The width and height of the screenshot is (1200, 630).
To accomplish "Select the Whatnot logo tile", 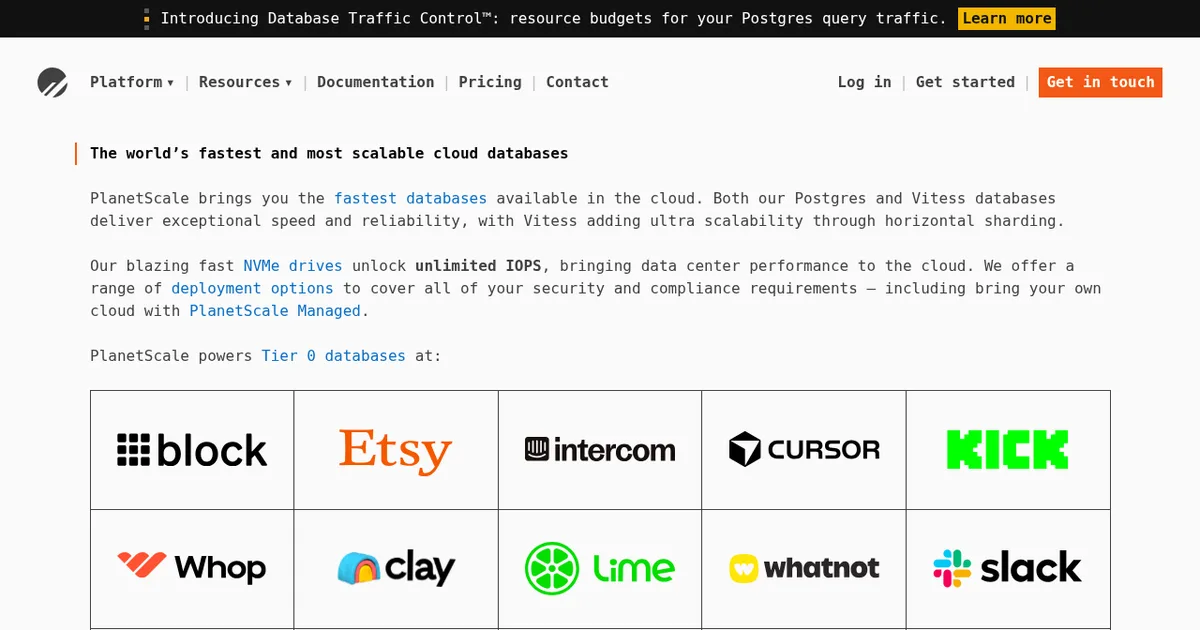I will (x=804, y=568).
